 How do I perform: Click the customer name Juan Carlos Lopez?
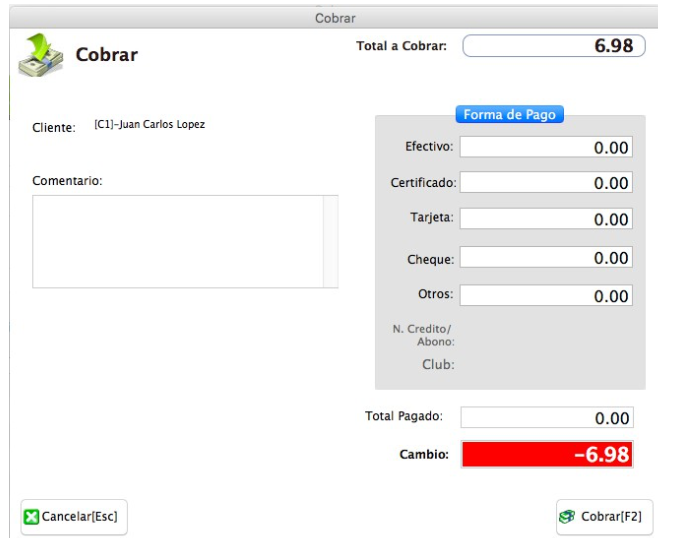[x=162, y=124]
